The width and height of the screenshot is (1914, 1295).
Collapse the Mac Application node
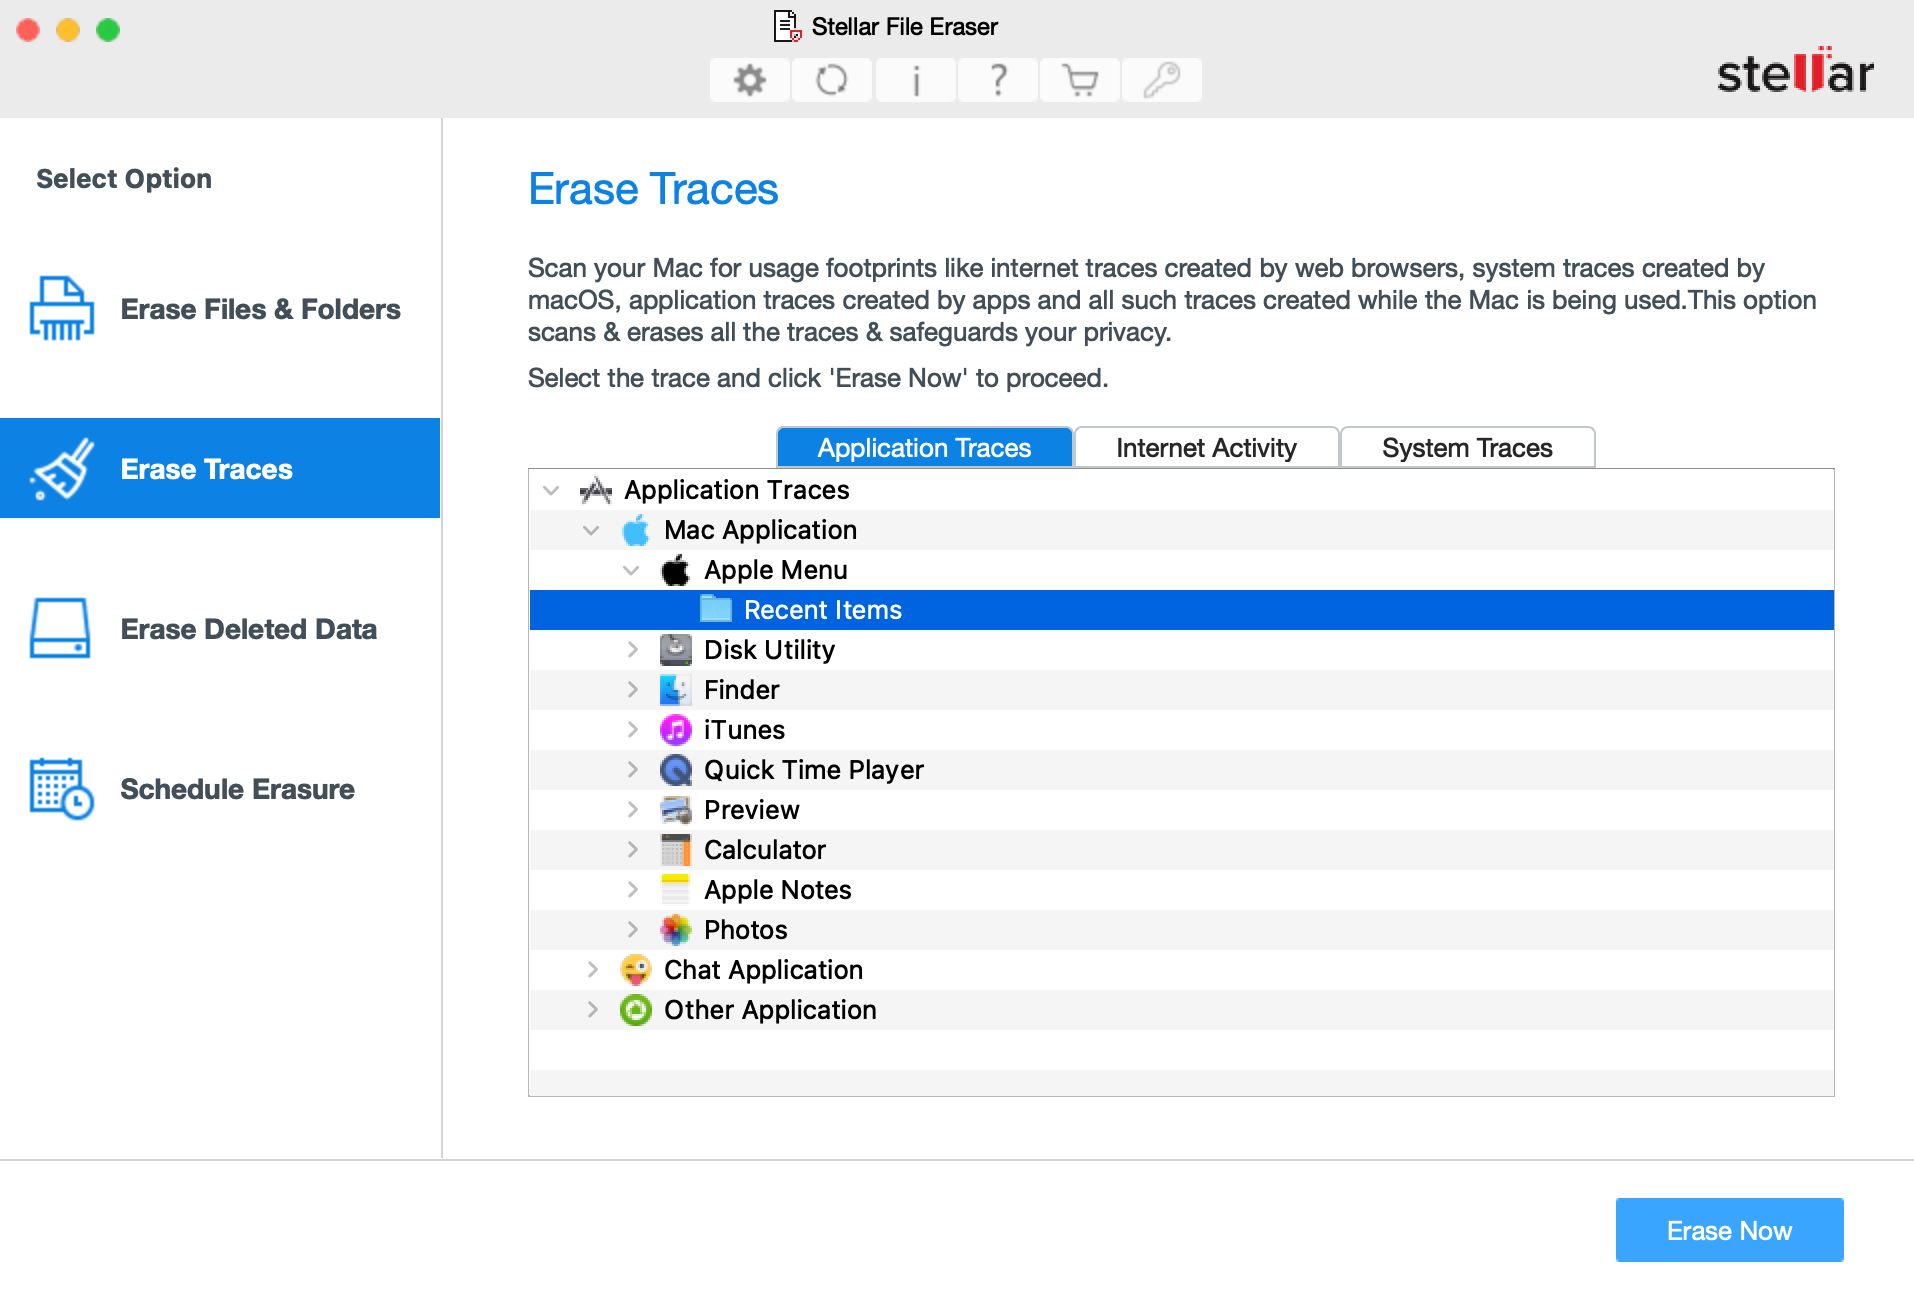591,530
